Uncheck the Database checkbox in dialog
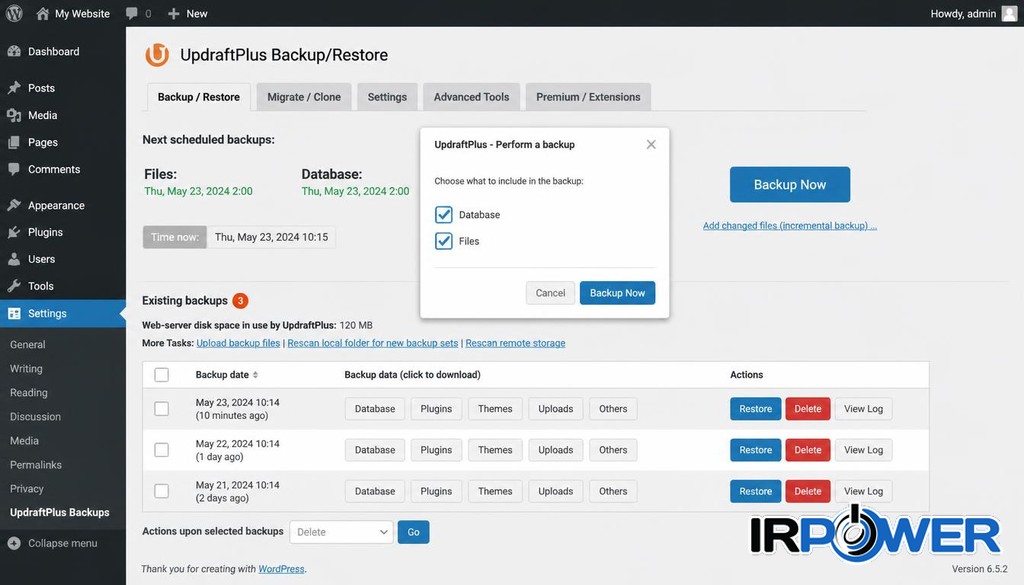This screenshot has height=585, width=1024. point(444,214)
